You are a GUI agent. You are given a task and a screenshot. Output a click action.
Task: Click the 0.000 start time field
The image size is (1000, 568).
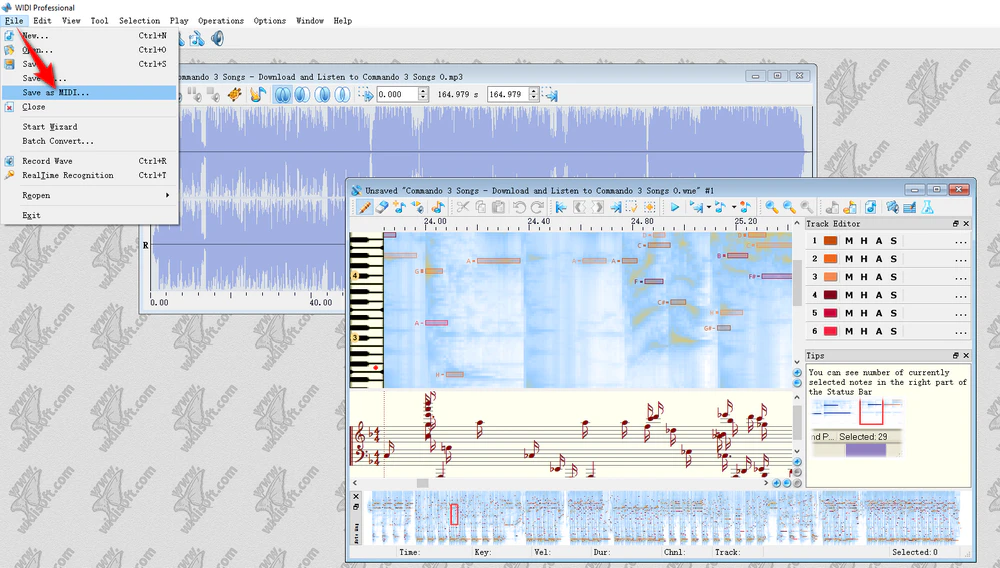pyautogui.click(x=397, y=94)
